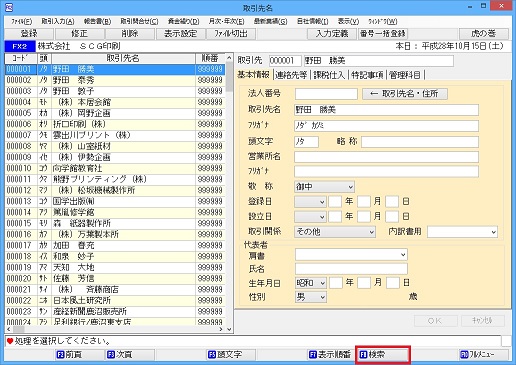The height and width of the screenshot is (365, 516).
Task: Open the 取引関係 dropdown showing その他
Action: click(335, 232)
